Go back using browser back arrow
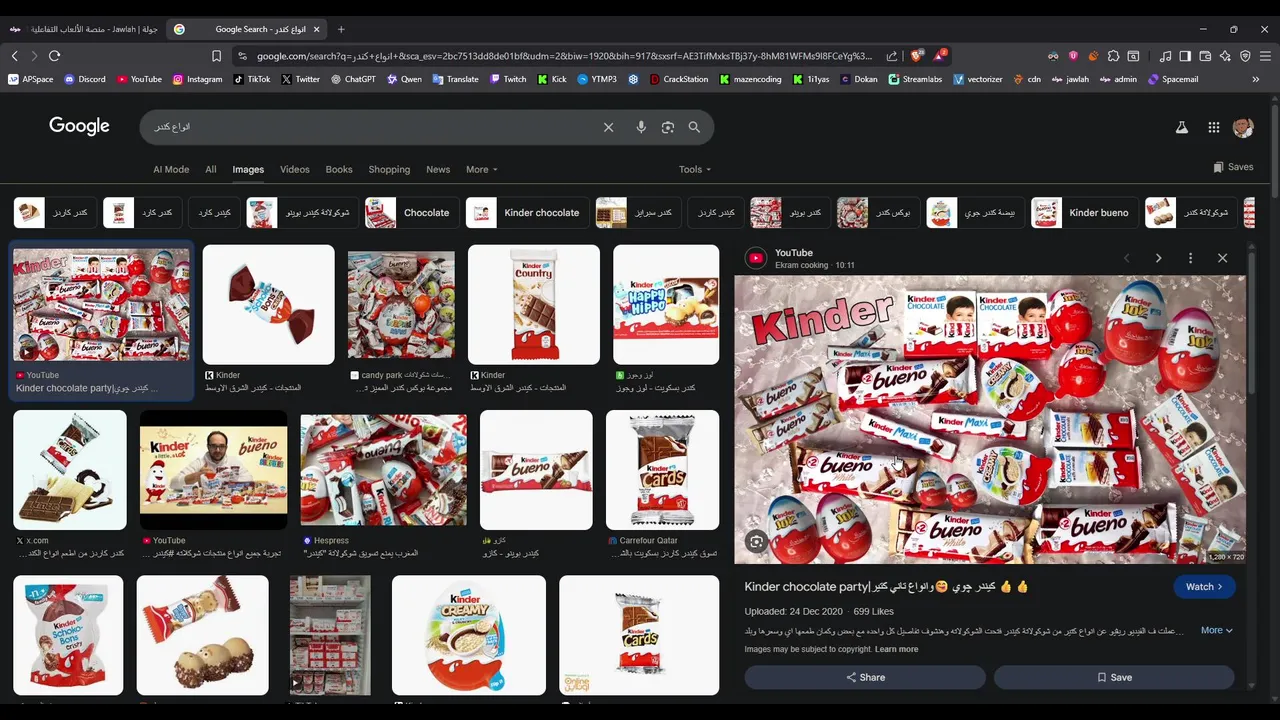This screenshot has height=720, width=1280. pyautogui.click(x=14, y=56)
